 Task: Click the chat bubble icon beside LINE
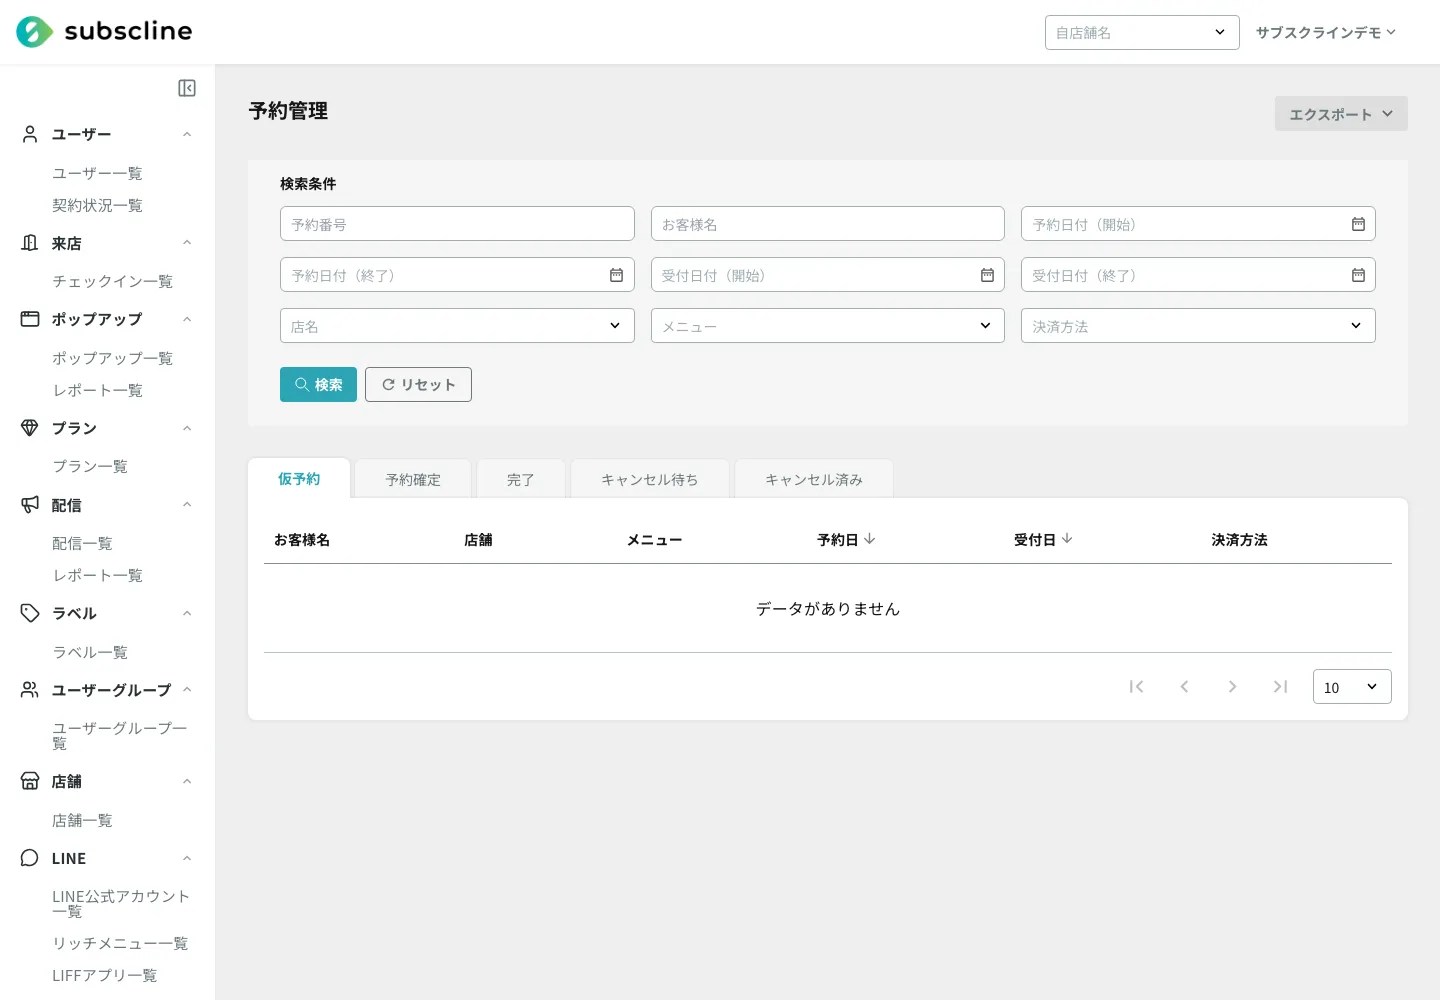[30, 858]
